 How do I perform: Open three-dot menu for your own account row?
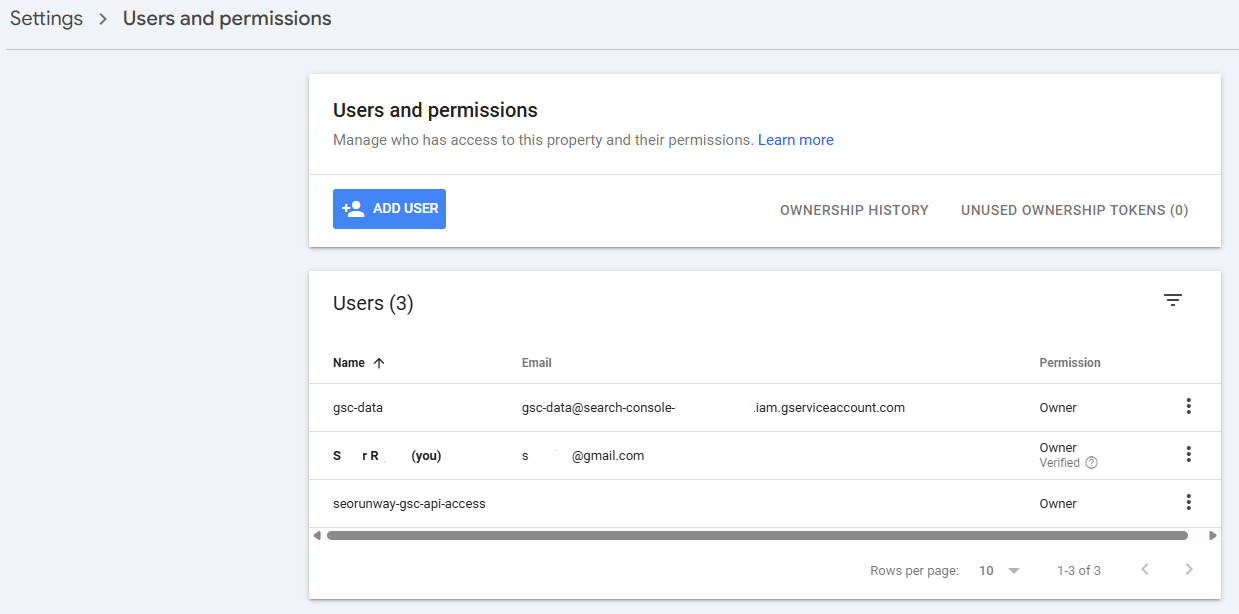coord(1188,454)
